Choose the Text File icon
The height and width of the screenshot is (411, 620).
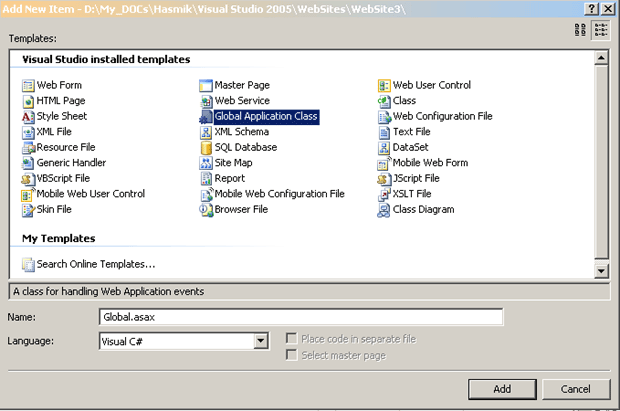pos(384,132)
